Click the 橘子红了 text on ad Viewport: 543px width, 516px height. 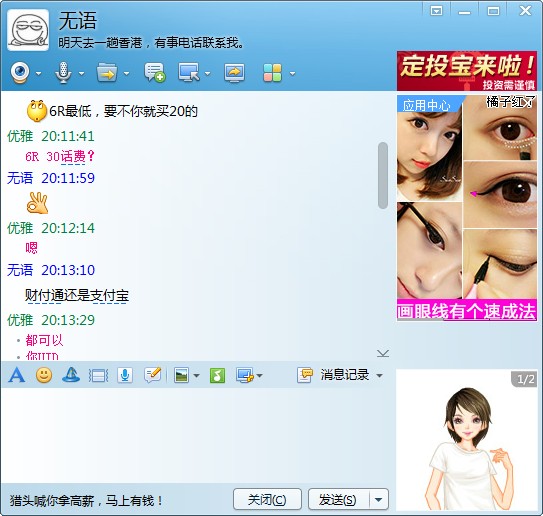(x=511, y=102)
